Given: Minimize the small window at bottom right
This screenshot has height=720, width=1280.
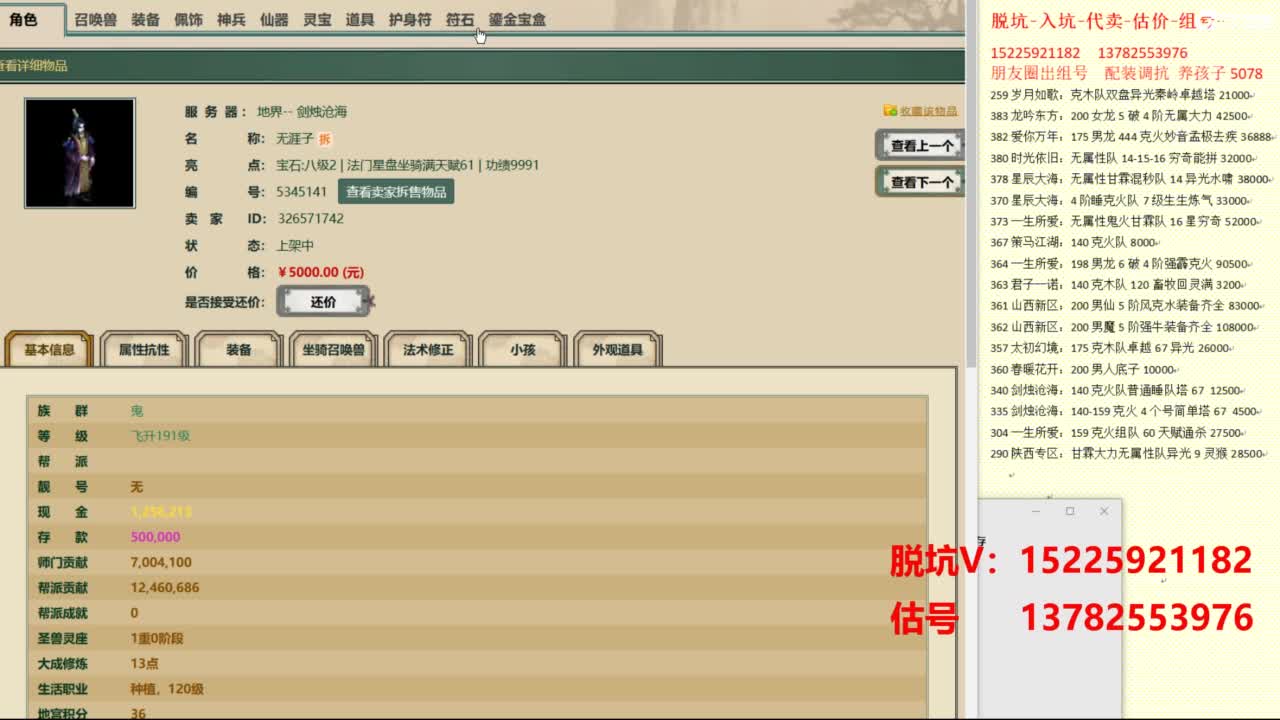Looking at the screenshot, I should (1036, 511).
